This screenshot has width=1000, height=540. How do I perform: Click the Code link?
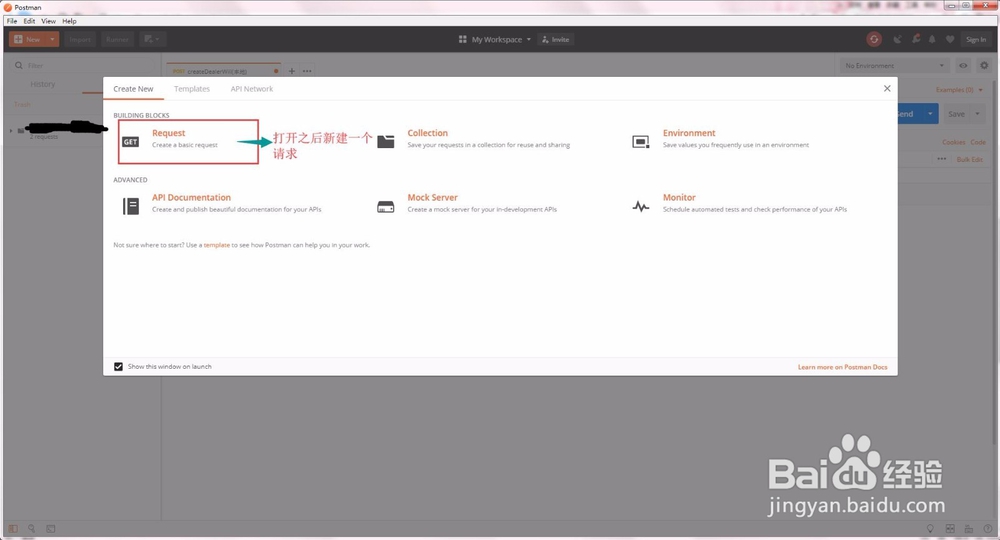(x=978, y=142)
